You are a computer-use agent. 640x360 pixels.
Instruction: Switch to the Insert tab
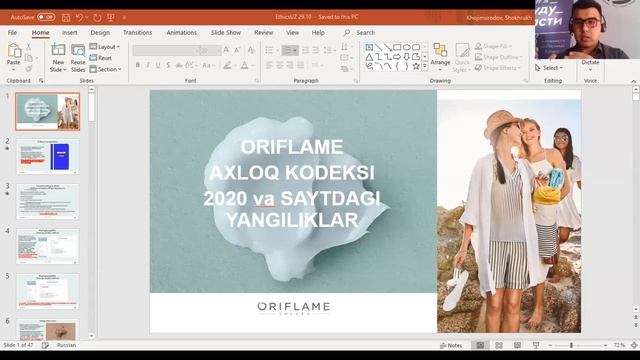70,32
